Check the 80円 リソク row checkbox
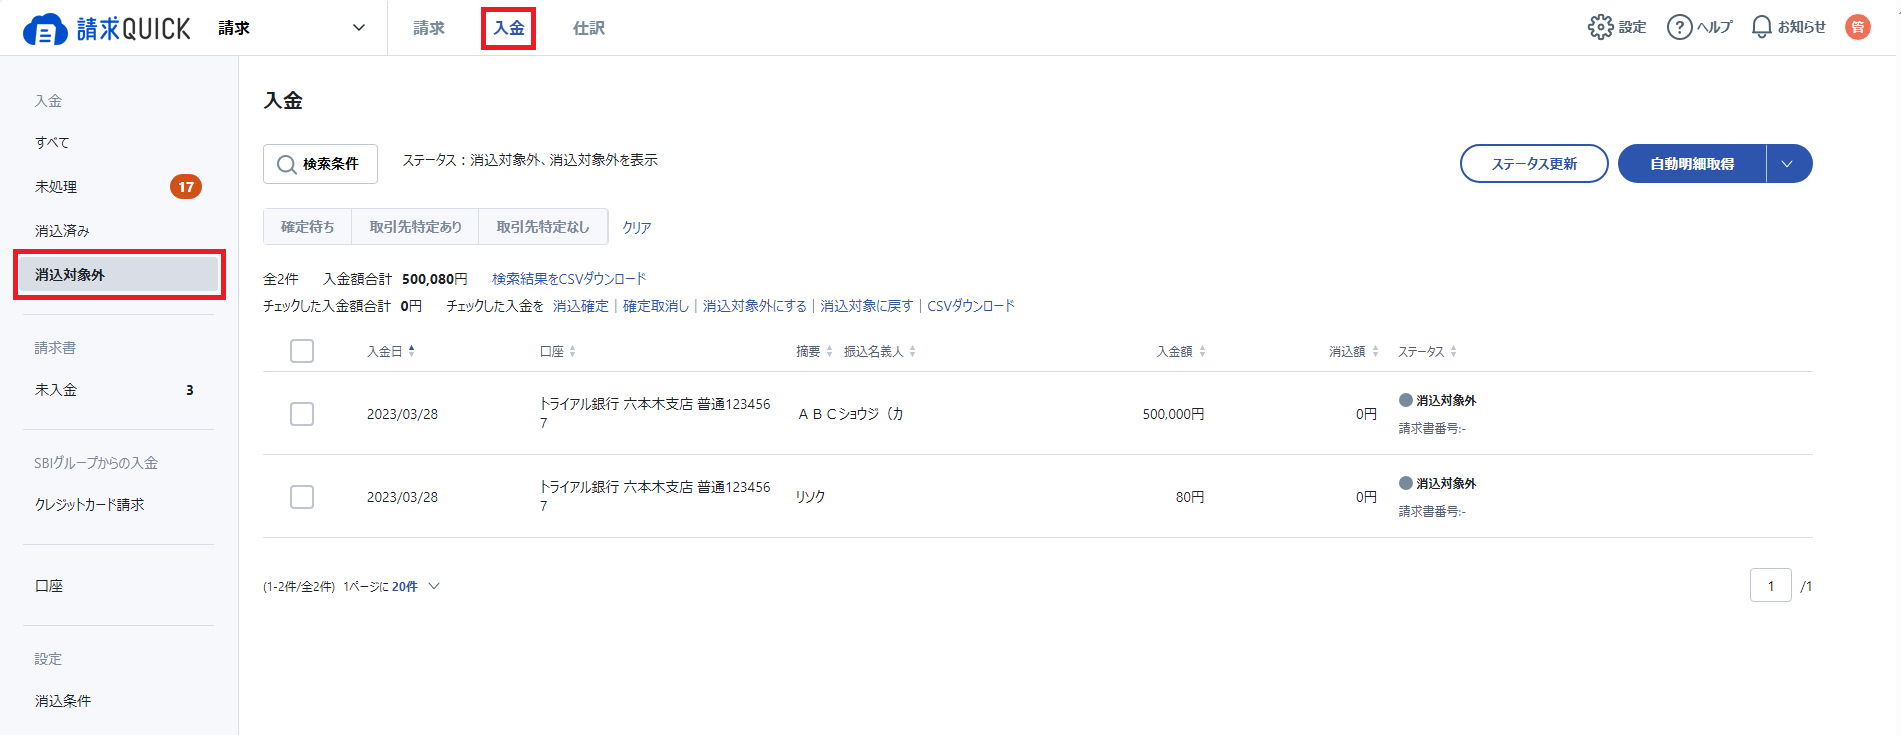Screen dimensions: 1901x735 (x=302, y=497)
